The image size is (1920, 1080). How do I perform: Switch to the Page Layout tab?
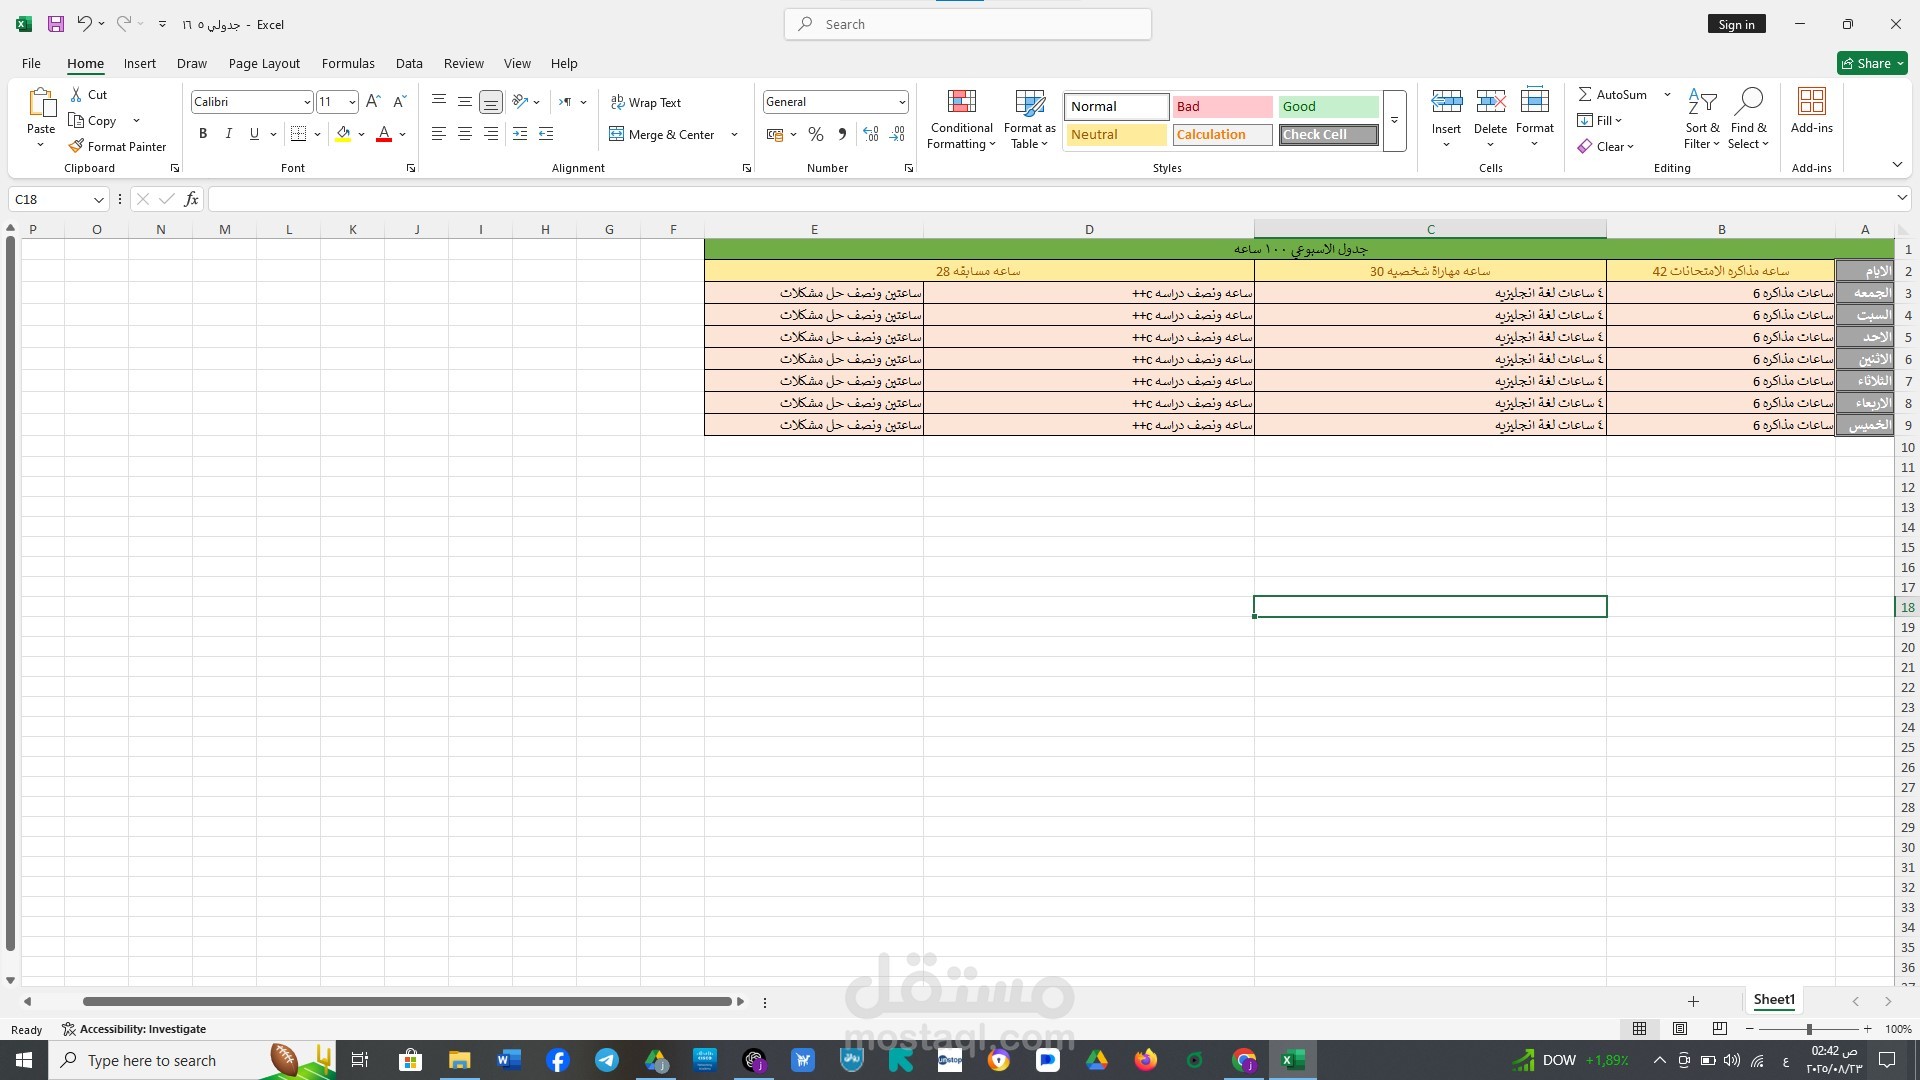264,63
